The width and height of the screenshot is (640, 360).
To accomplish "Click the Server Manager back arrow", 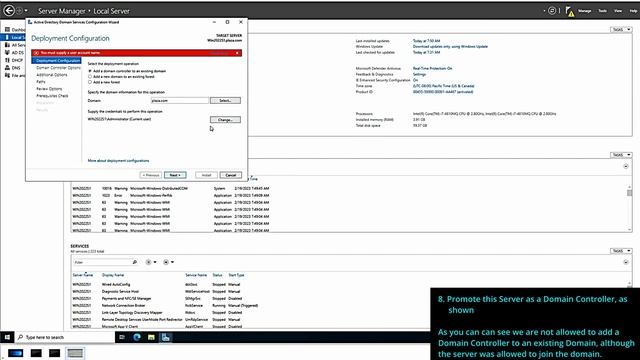I will (x=9, y=11).
